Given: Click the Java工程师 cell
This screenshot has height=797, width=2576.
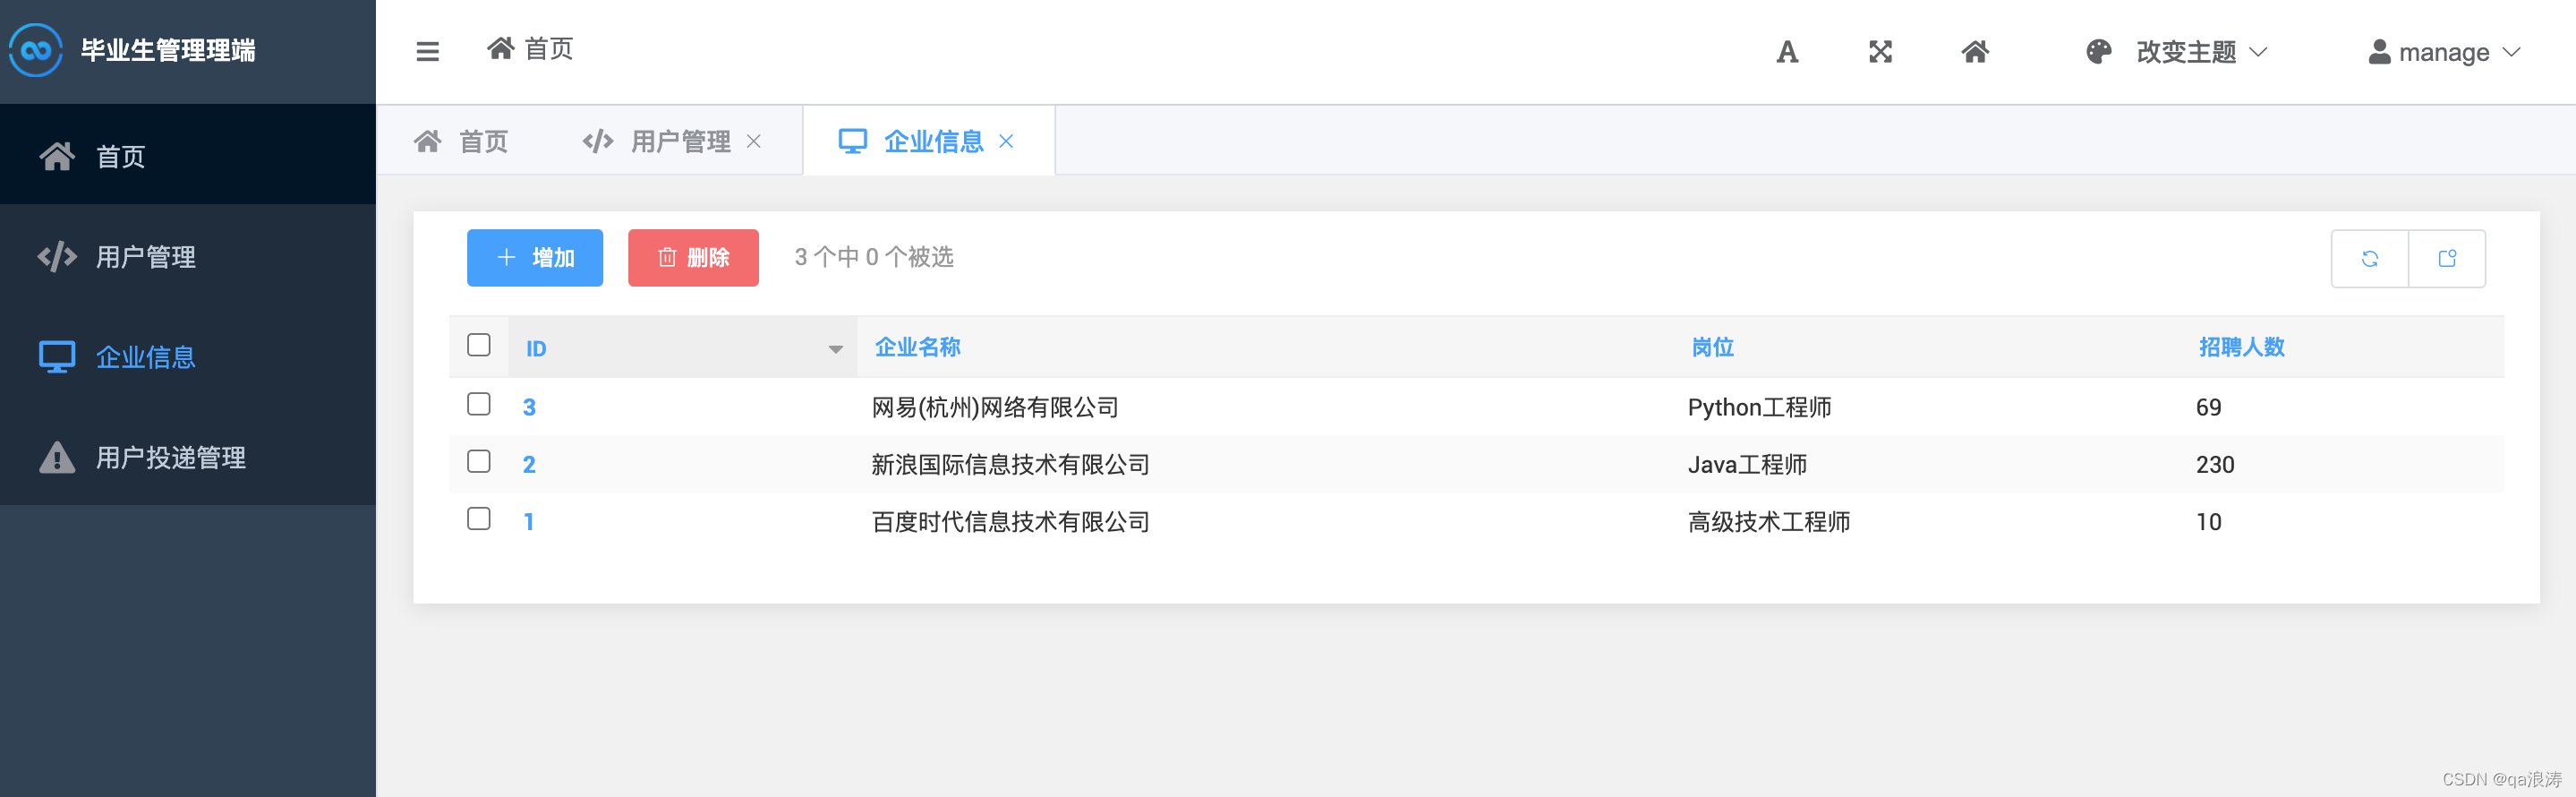Looking at the screenshot, I should [1747, 464].
